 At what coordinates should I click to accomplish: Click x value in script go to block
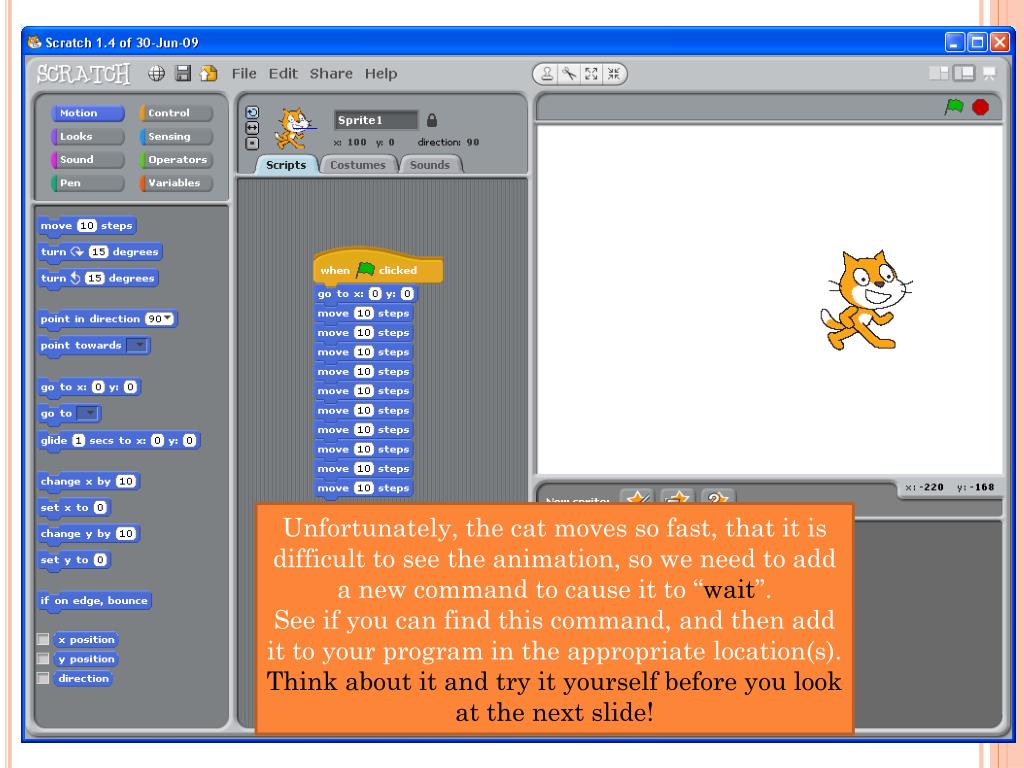[x=375, y=294]
